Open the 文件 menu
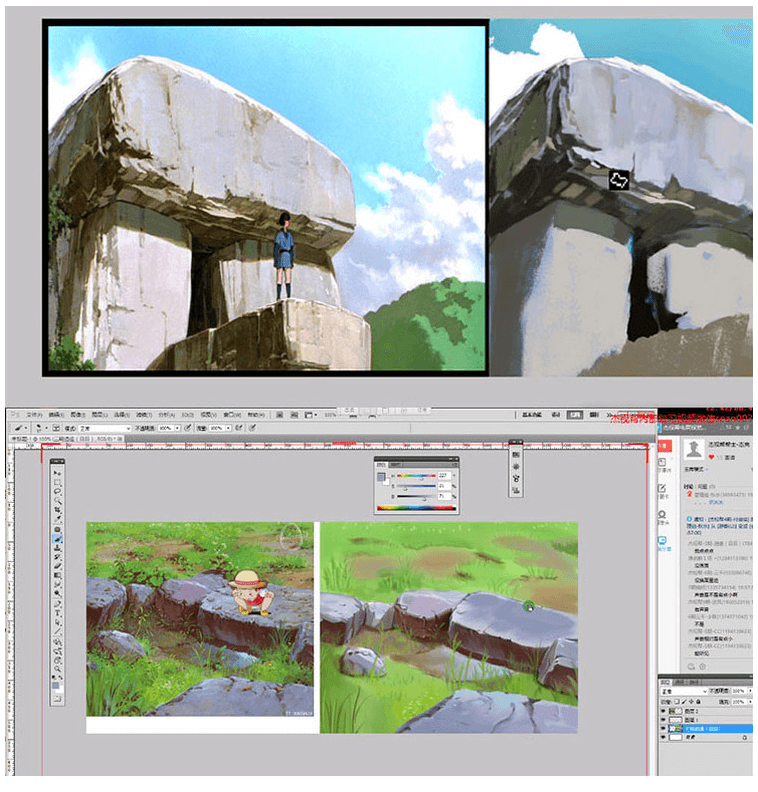 pyautogui.click(x=35, y=415)
